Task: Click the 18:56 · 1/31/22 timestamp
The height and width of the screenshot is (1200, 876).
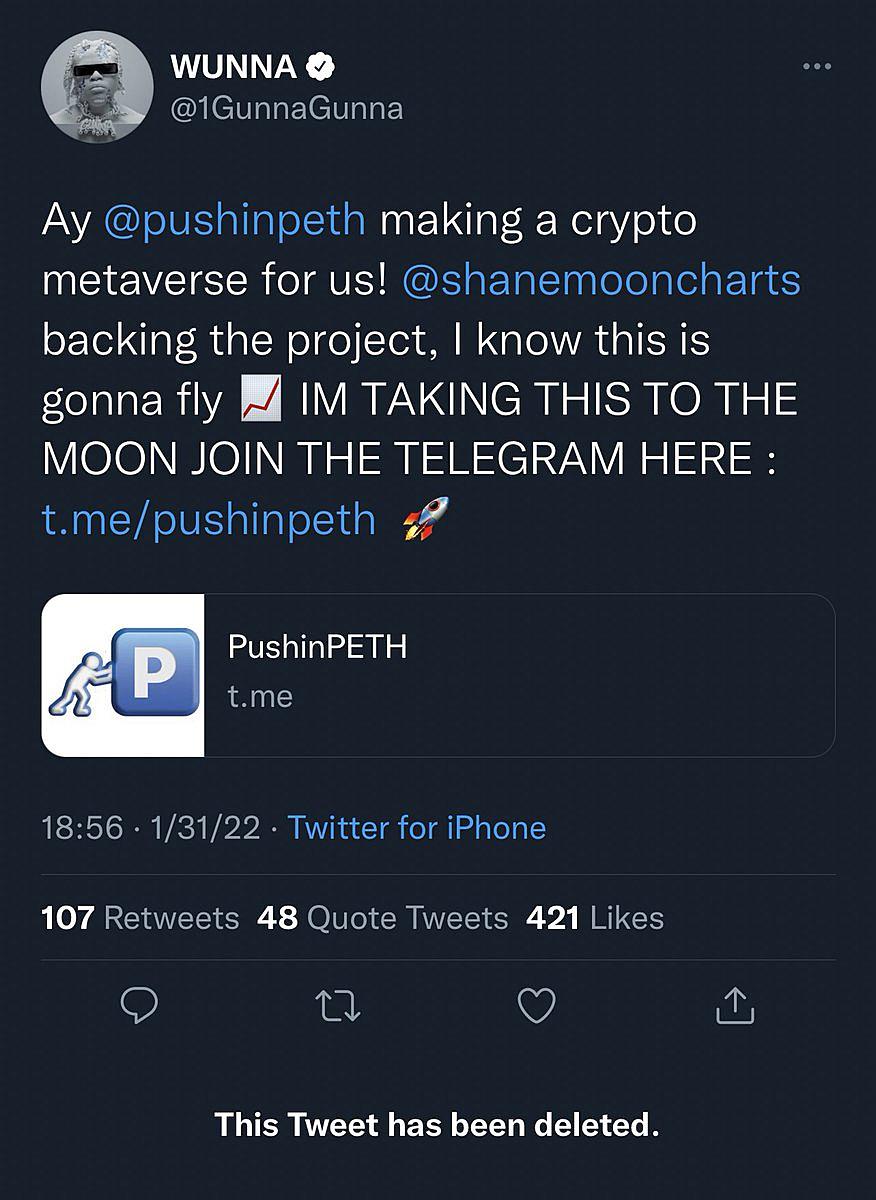Action: [151, 828]
